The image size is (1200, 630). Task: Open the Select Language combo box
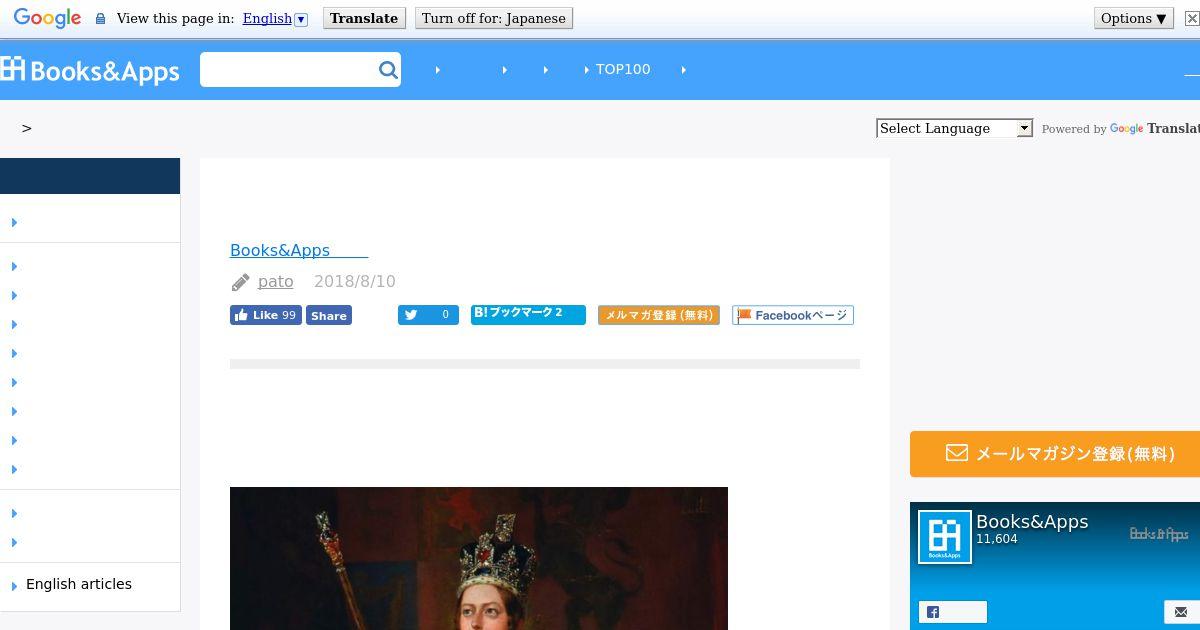pyautogui.click(x=954, y=128)
